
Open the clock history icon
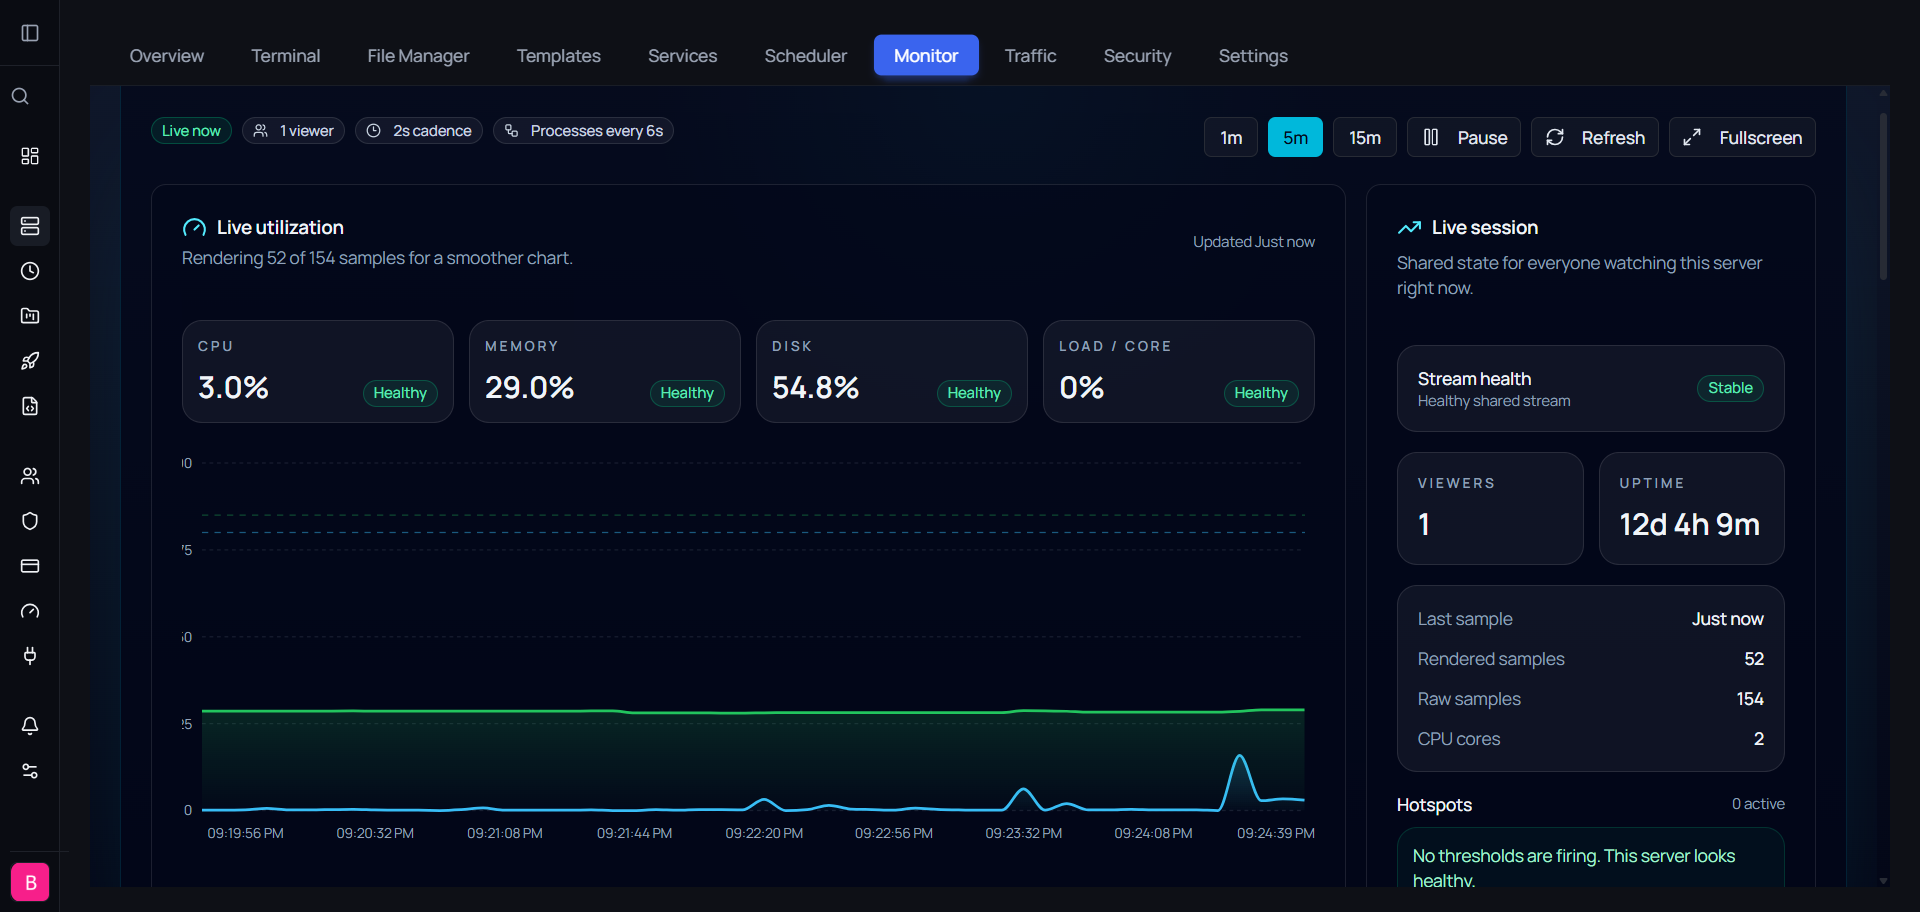30,271
